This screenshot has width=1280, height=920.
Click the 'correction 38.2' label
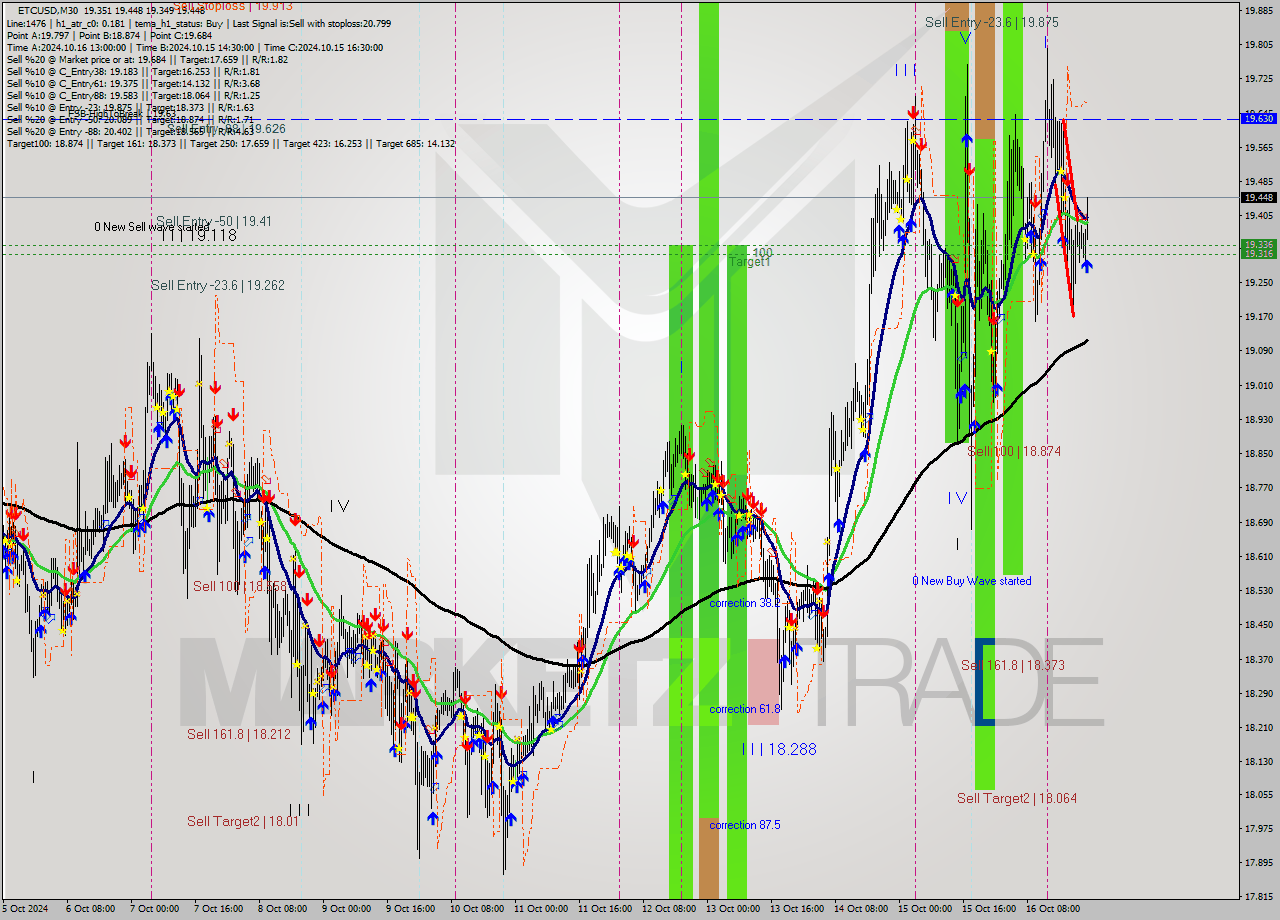[745, 603]
